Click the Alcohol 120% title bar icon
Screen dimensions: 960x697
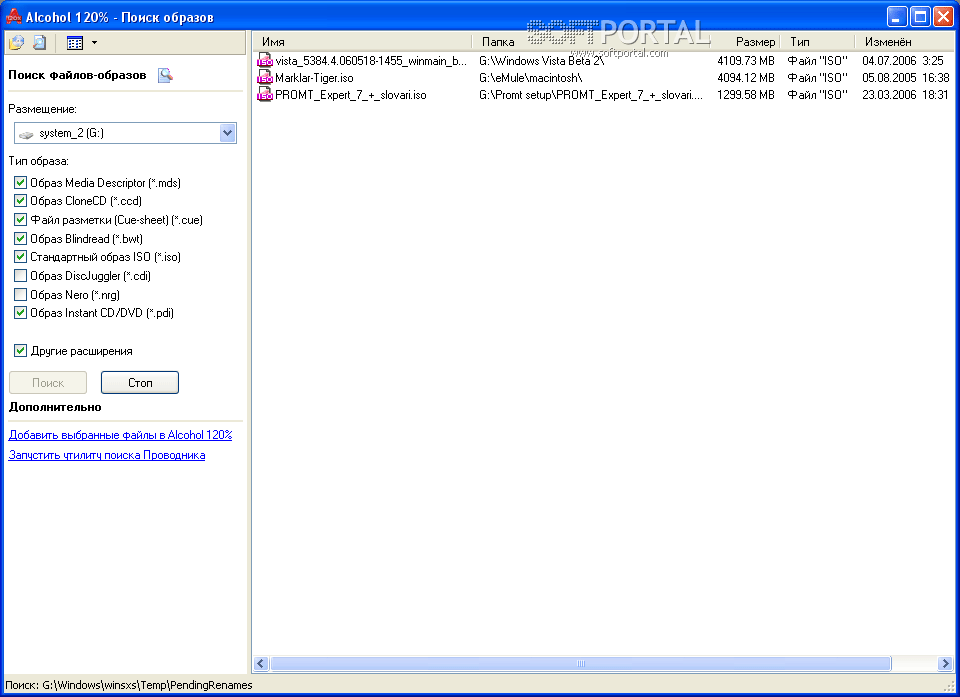point(13,17)
